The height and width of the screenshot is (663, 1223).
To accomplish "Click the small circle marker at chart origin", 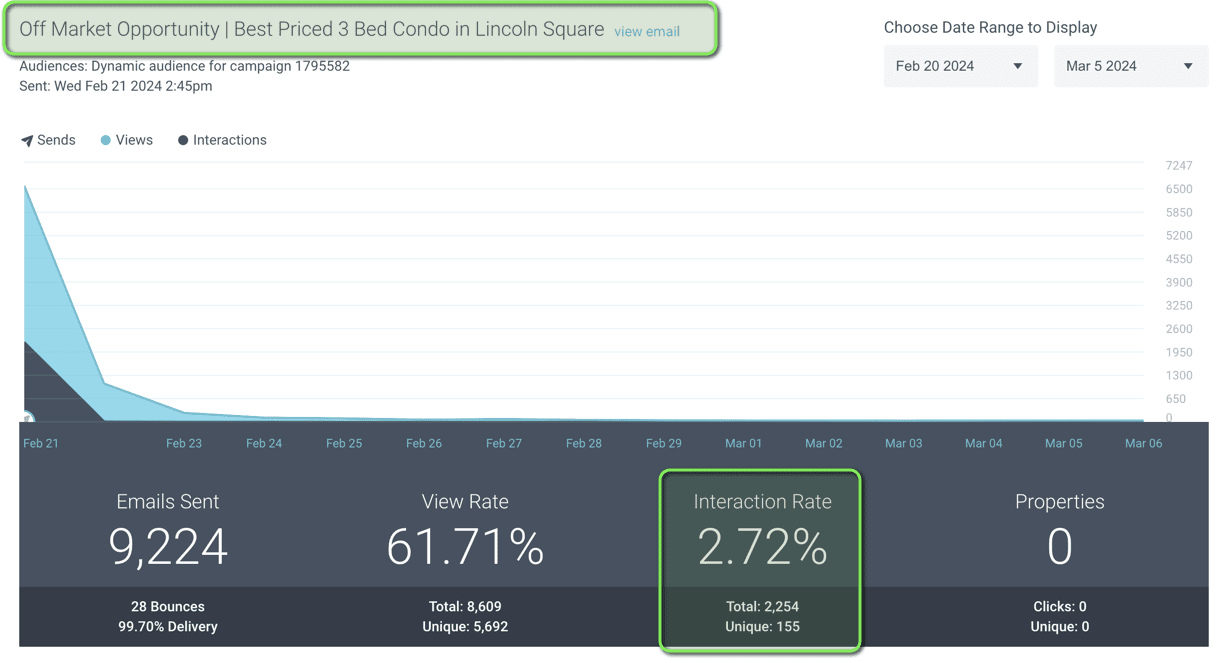I will [27, 418].
